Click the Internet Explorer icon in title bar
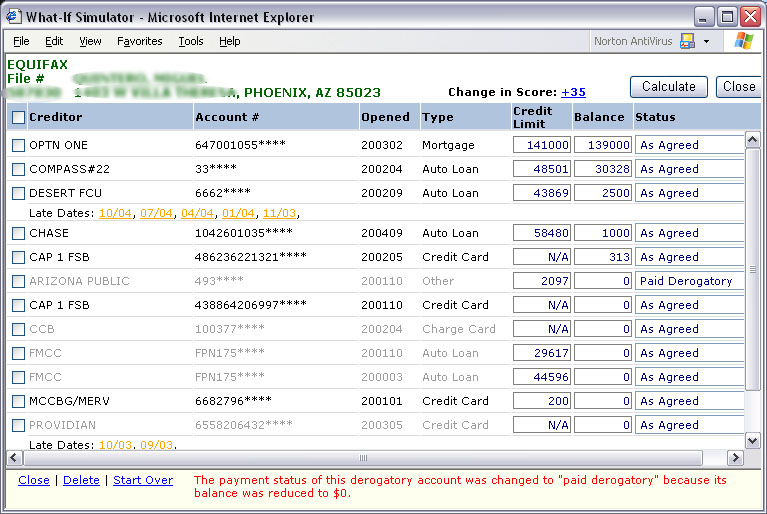767x514 pixels. pyautogui.click(x=13, y=16)
